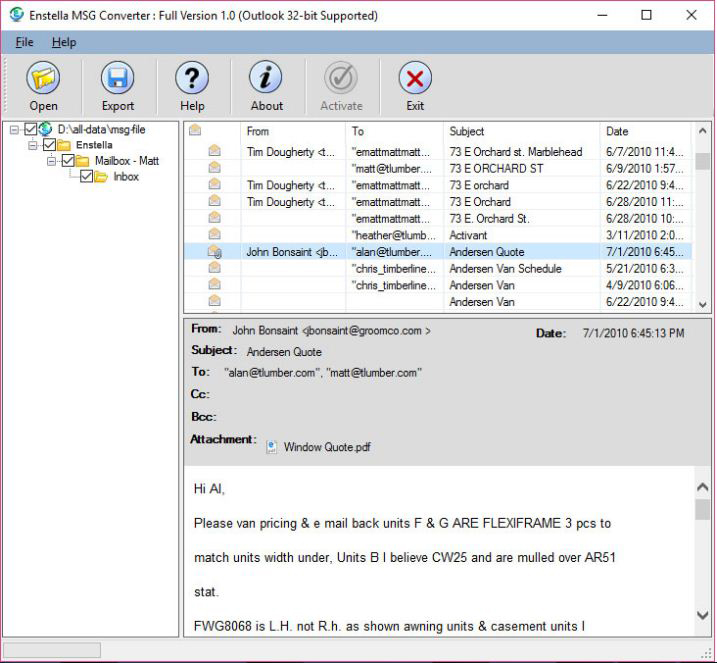
Task: Show the About info icon
Action: (266, 78)
